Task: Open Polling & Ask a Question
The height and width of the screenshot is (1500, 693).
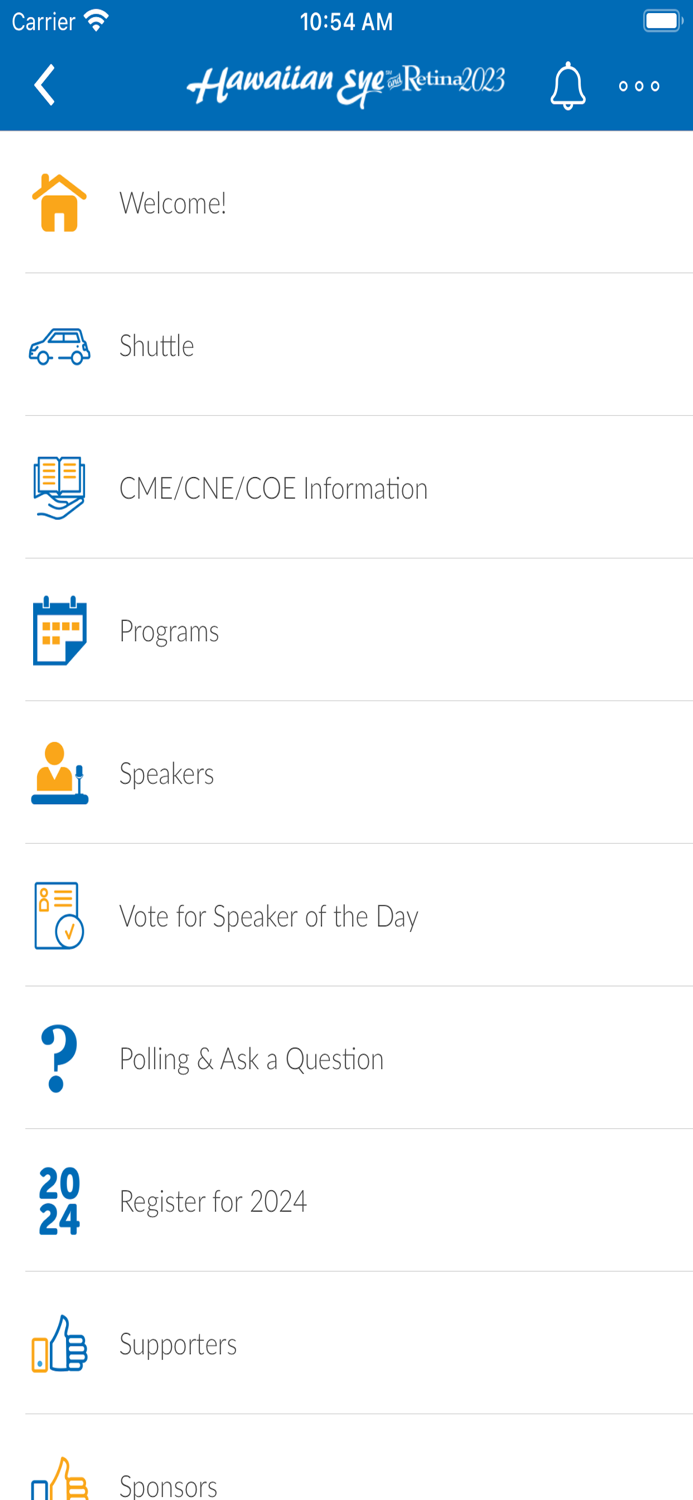Action: (x=251, y=1059)
